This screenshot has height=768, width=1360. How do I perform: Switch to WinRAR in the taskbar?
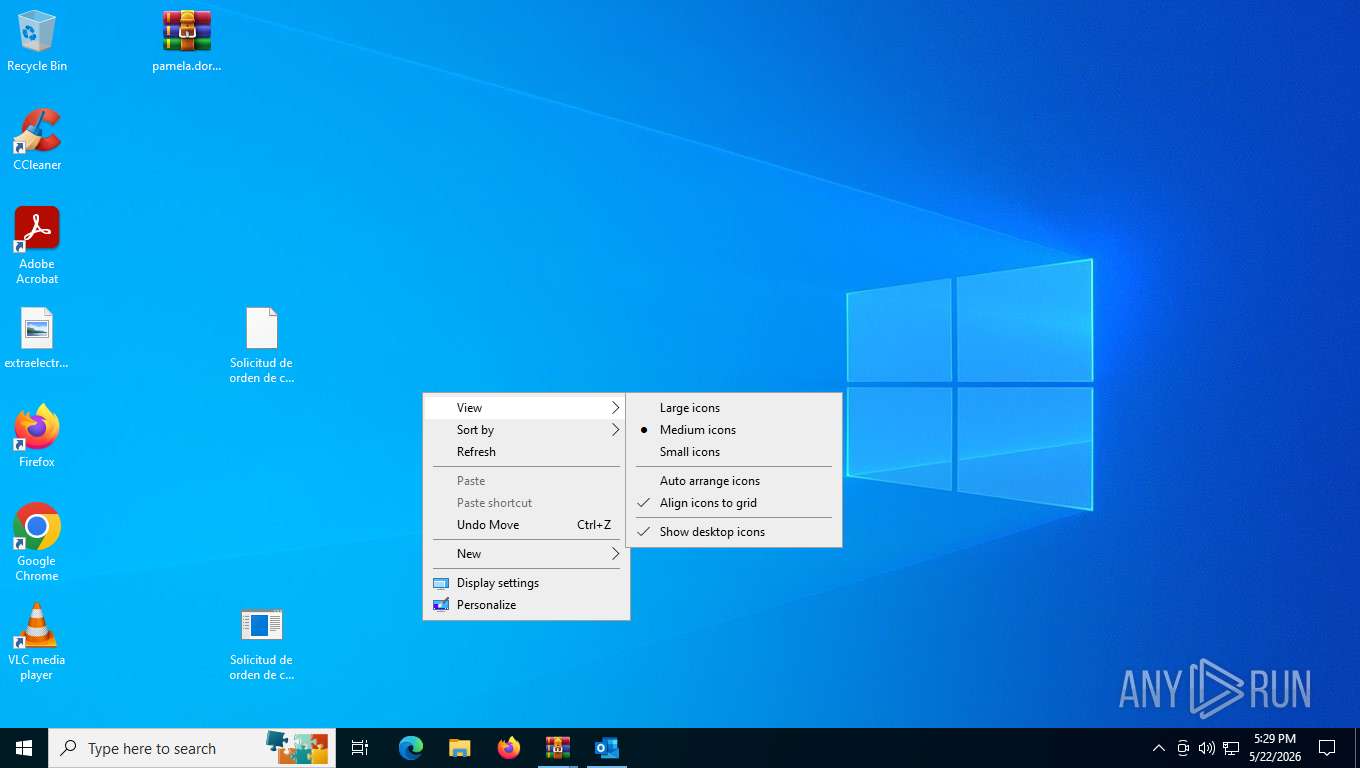click(558, 748)
